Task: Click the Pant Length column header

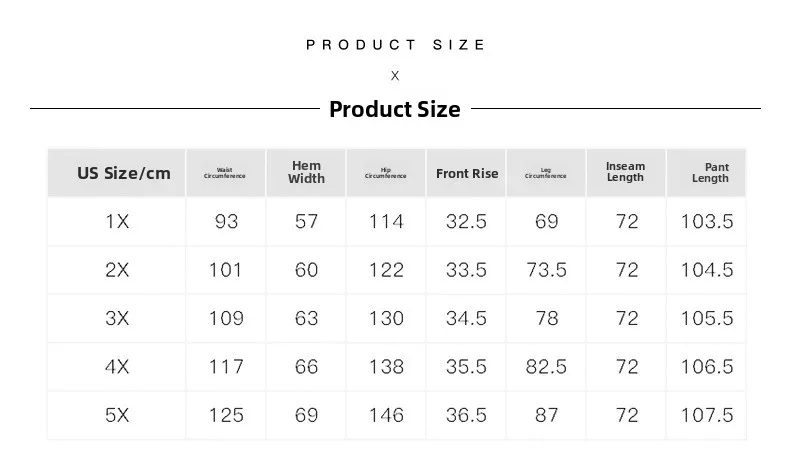Action: (x=706, y=173)
